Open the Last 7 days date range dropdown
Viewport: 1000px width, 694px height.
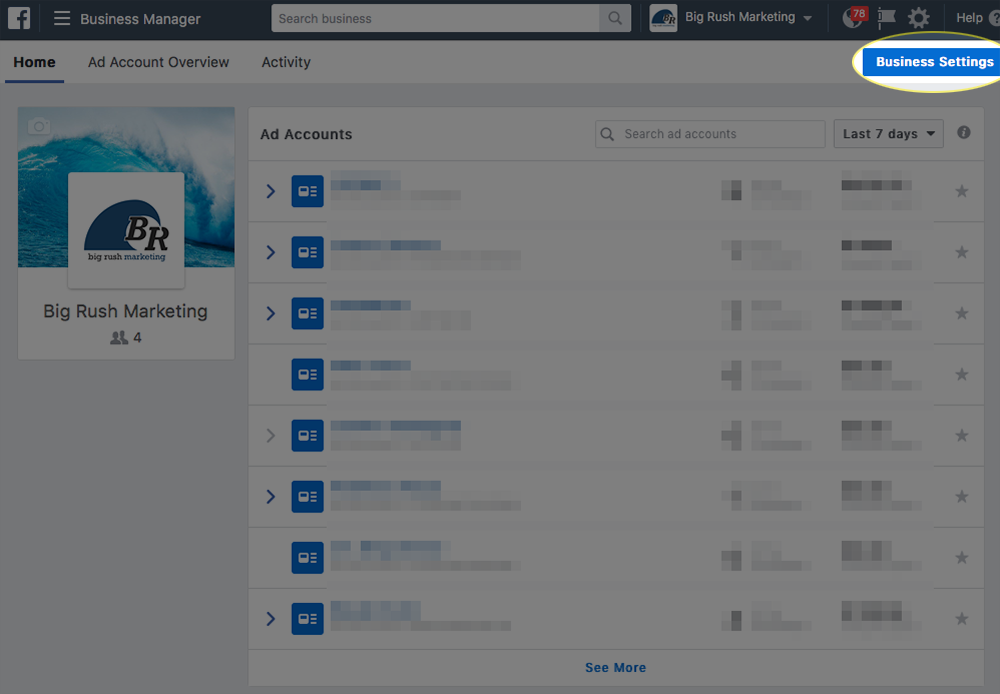(x=888, y=133)
